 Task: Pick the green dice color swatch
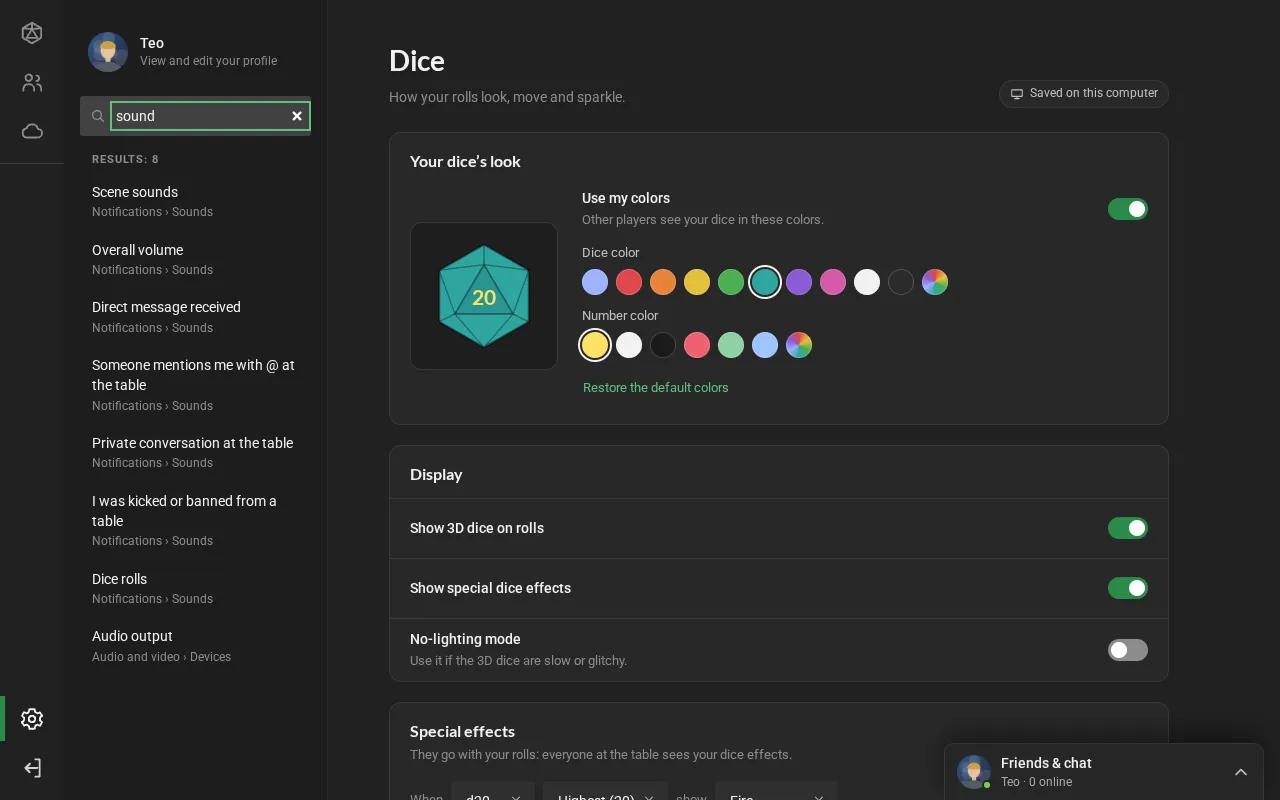coord(731,282)
